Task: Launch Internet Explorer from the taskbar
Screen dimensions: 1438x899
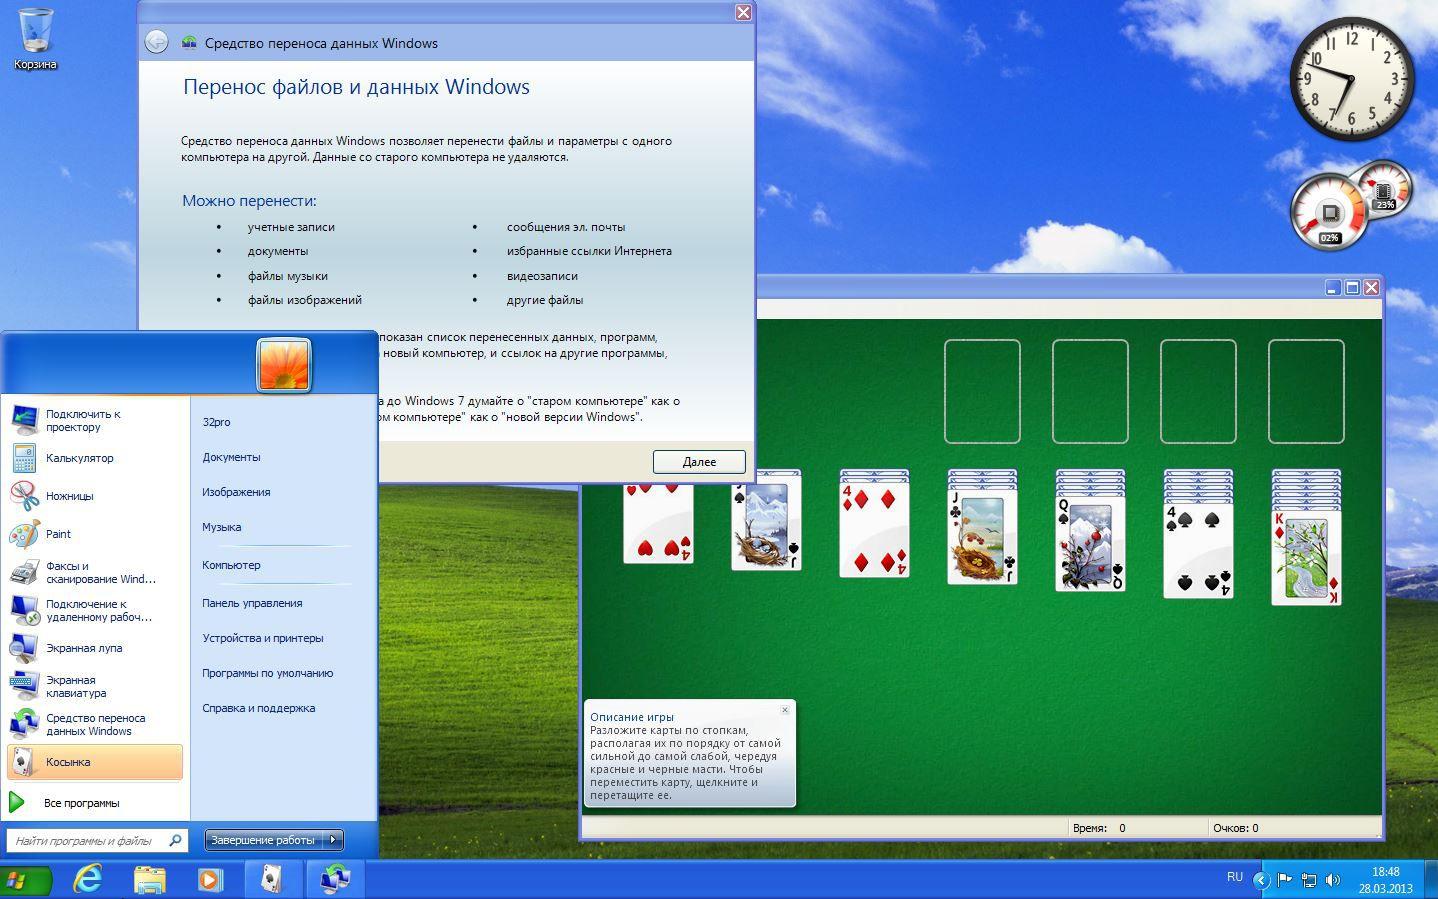Action: click(88, 879)
